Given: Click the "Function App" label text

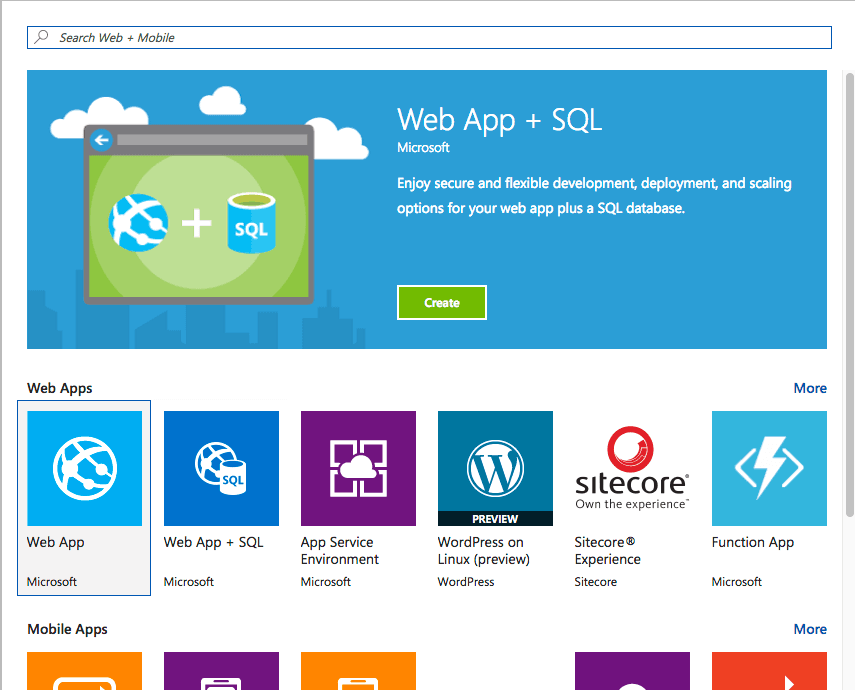Looking at the screenshot, I should click(752, 542).
